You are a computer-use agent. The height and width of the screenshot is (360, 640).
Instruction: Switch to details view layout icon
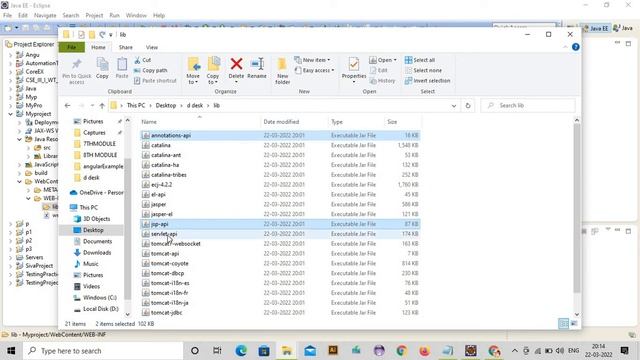tap(563, 324)
